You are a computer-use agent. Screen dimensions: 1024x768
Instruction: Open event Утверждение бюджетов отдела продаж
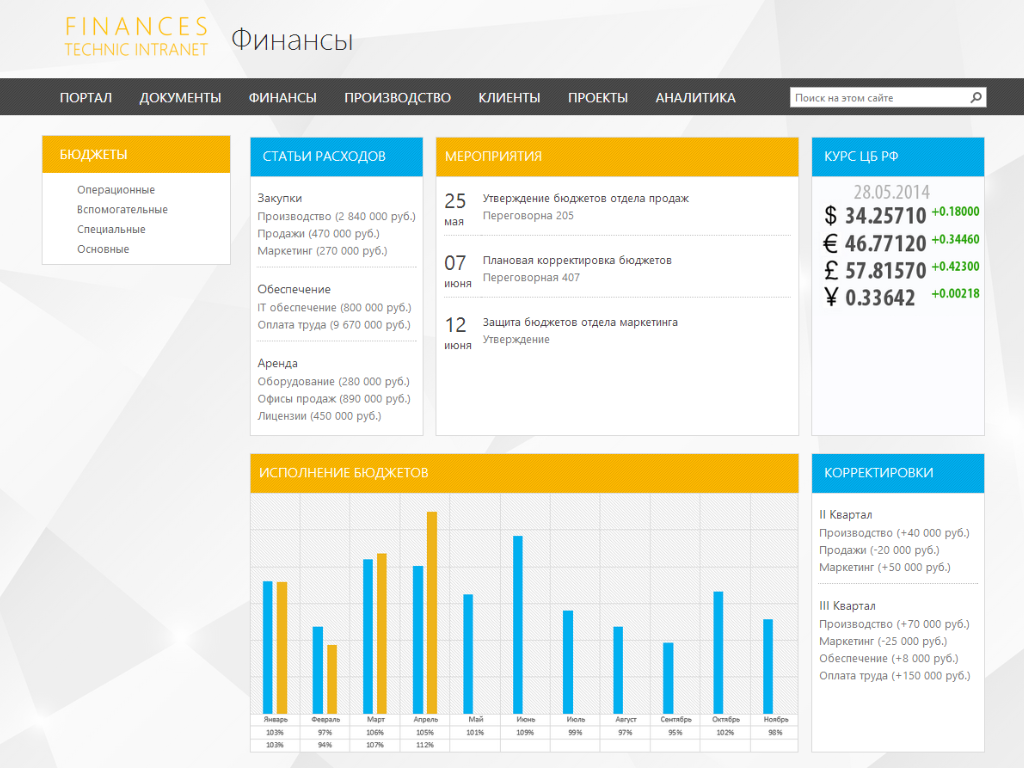(x=585, y=198)
